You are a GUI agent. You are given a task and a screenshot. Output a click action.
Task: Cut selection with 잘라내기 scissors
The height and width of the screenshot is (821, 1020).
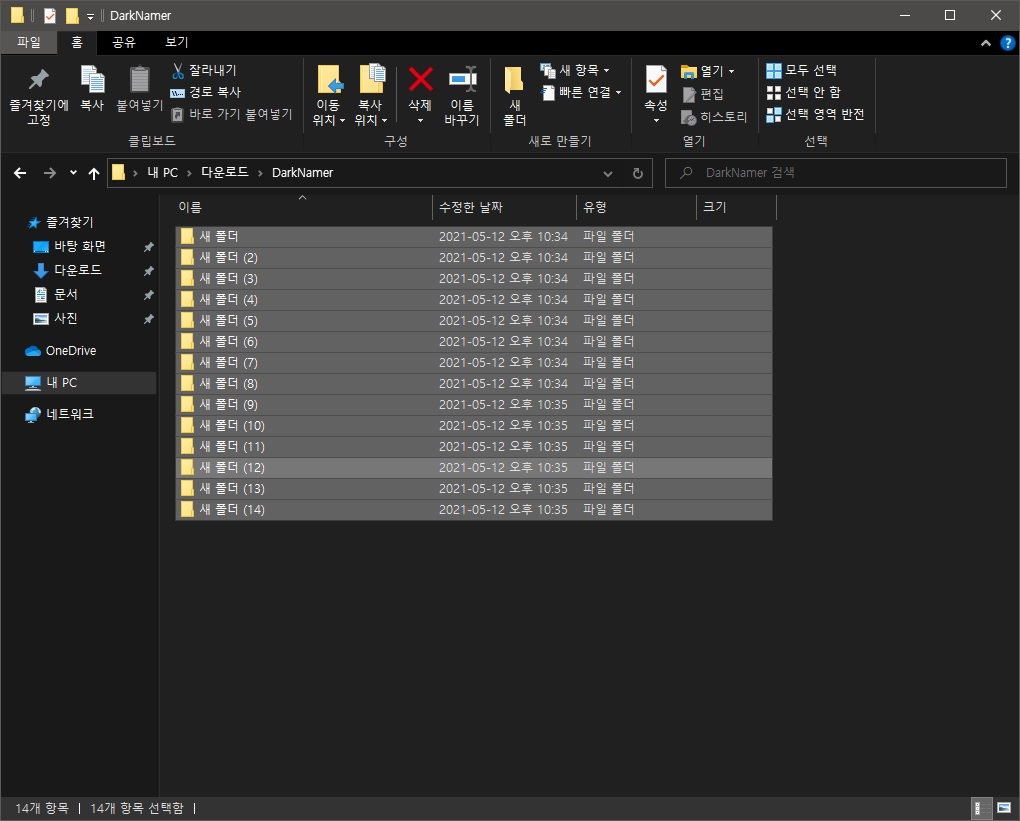pos(204,70)
